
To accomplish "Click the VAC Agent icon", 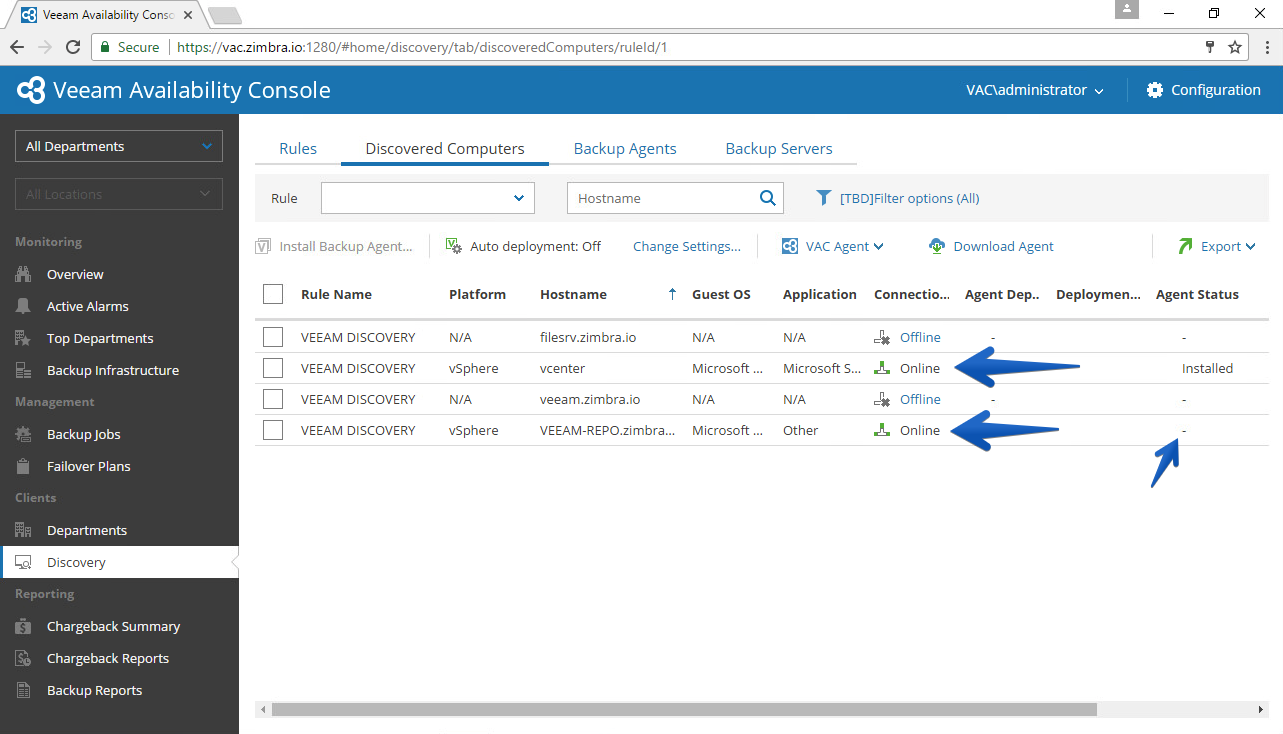I will click(x=790, y=246).
